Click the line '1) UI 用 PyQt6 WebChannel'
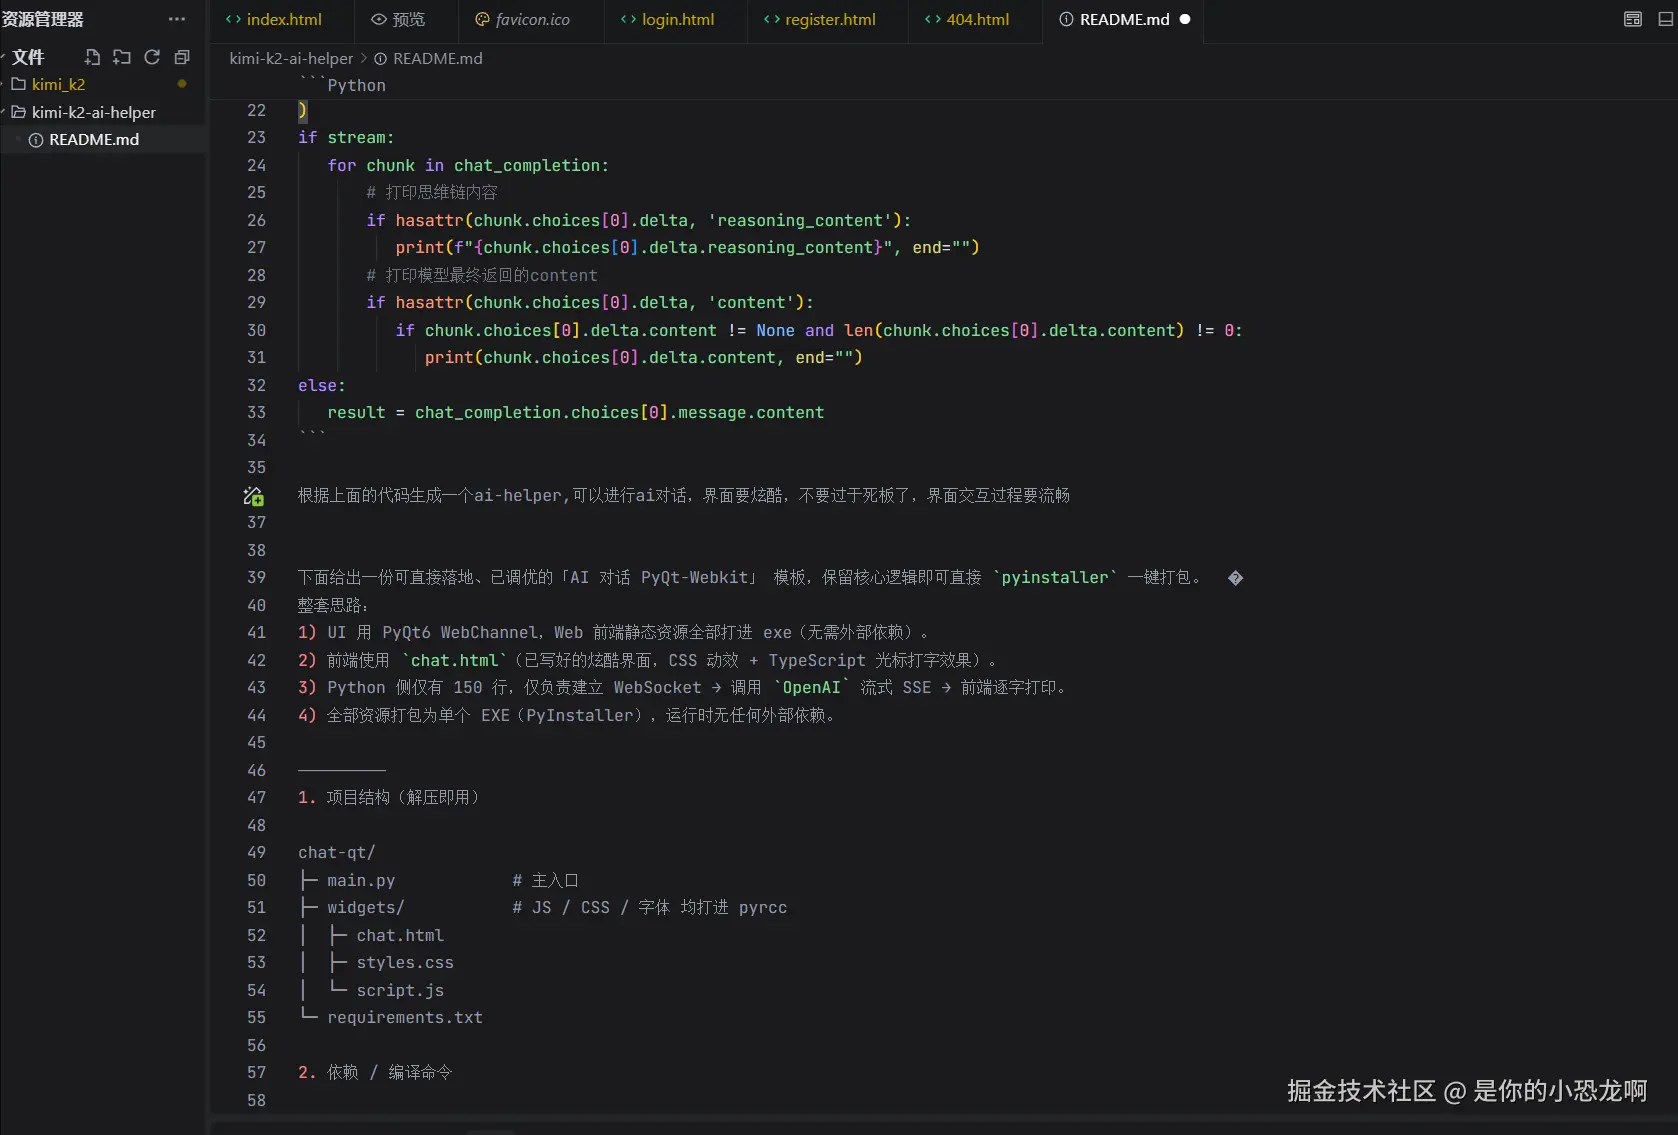 [x=614, y=633]
